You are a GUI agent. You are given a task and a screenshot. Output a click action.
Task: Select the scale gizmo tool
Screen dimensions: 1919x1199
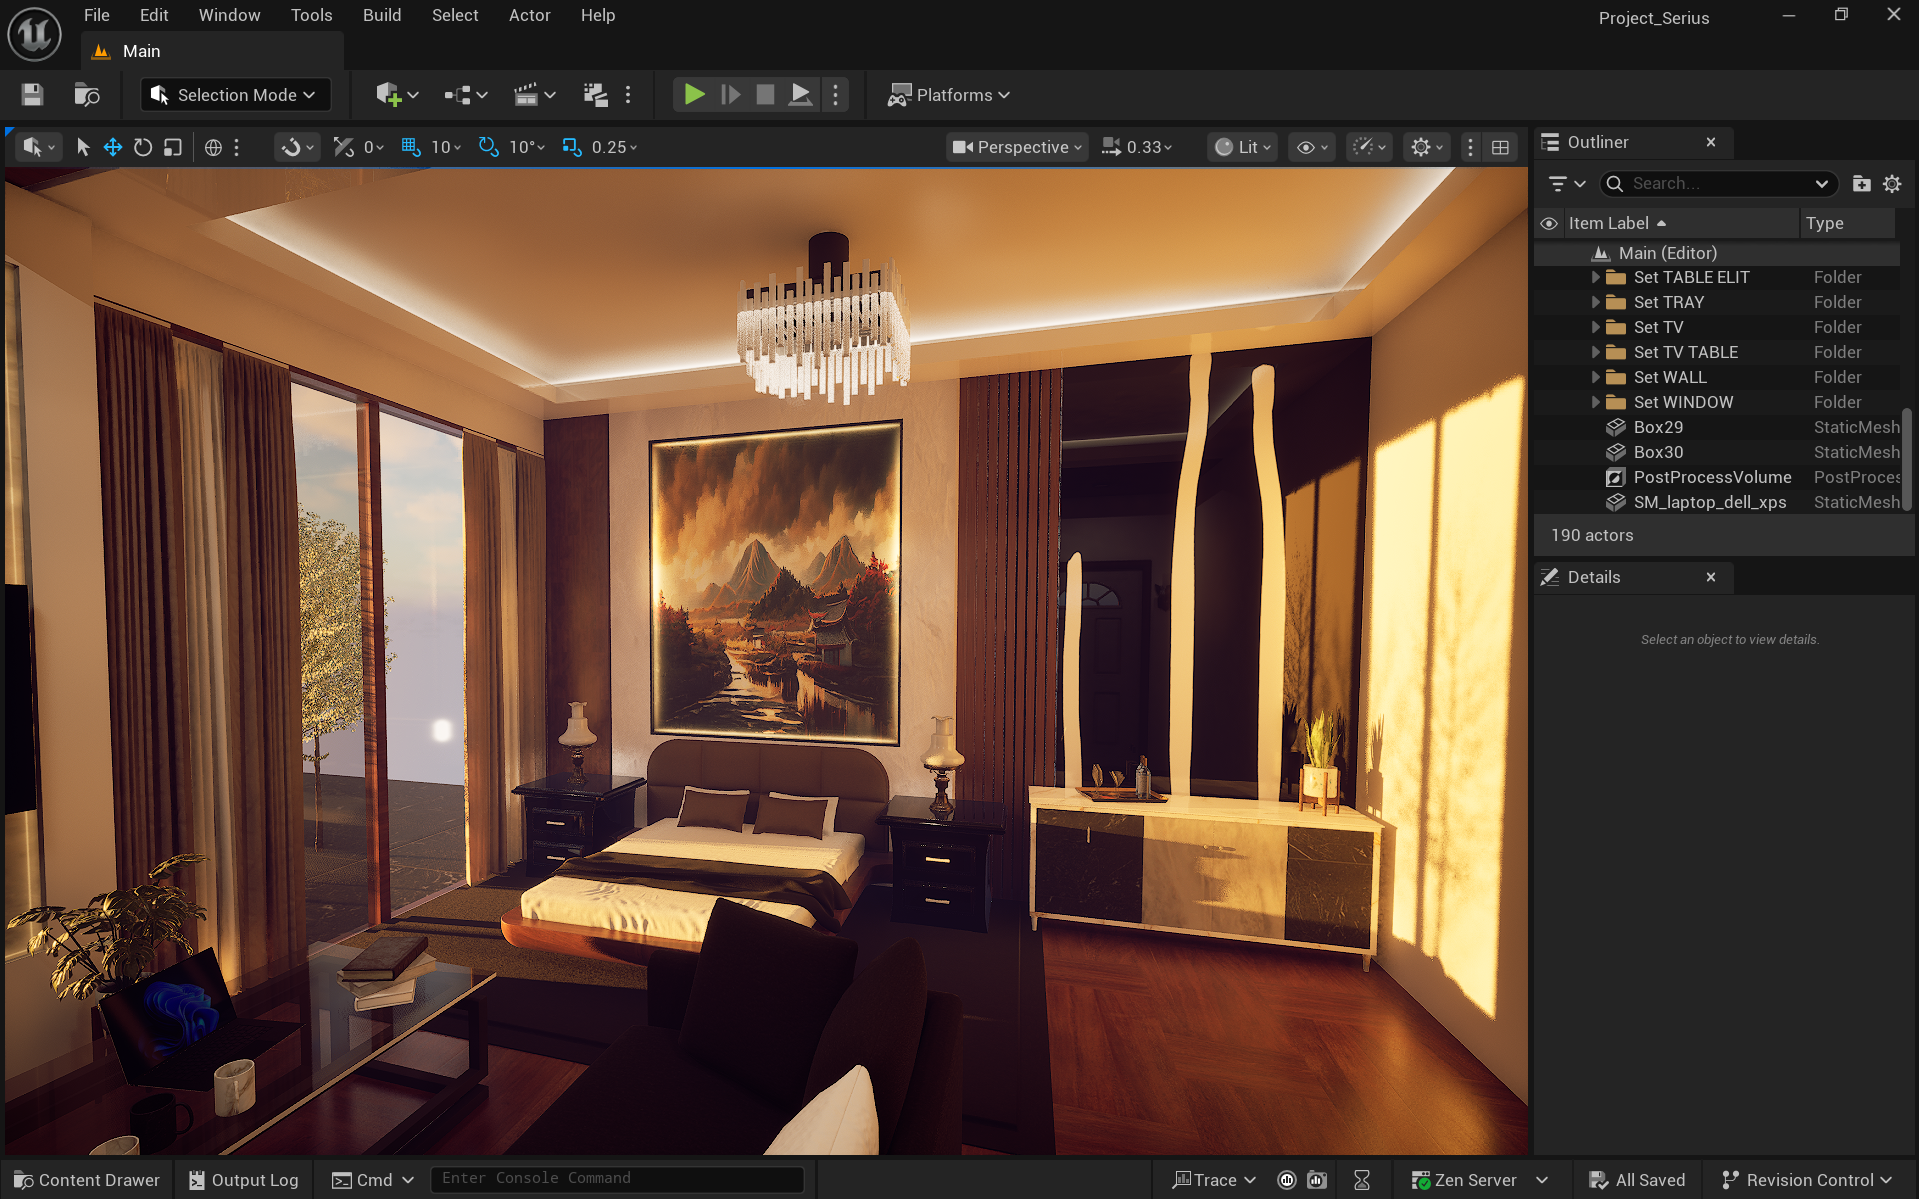tap(173, 147)
